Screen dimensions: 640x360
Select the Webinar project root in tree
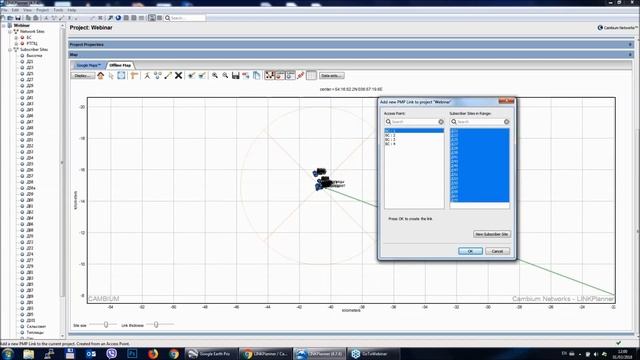[22, 25]
